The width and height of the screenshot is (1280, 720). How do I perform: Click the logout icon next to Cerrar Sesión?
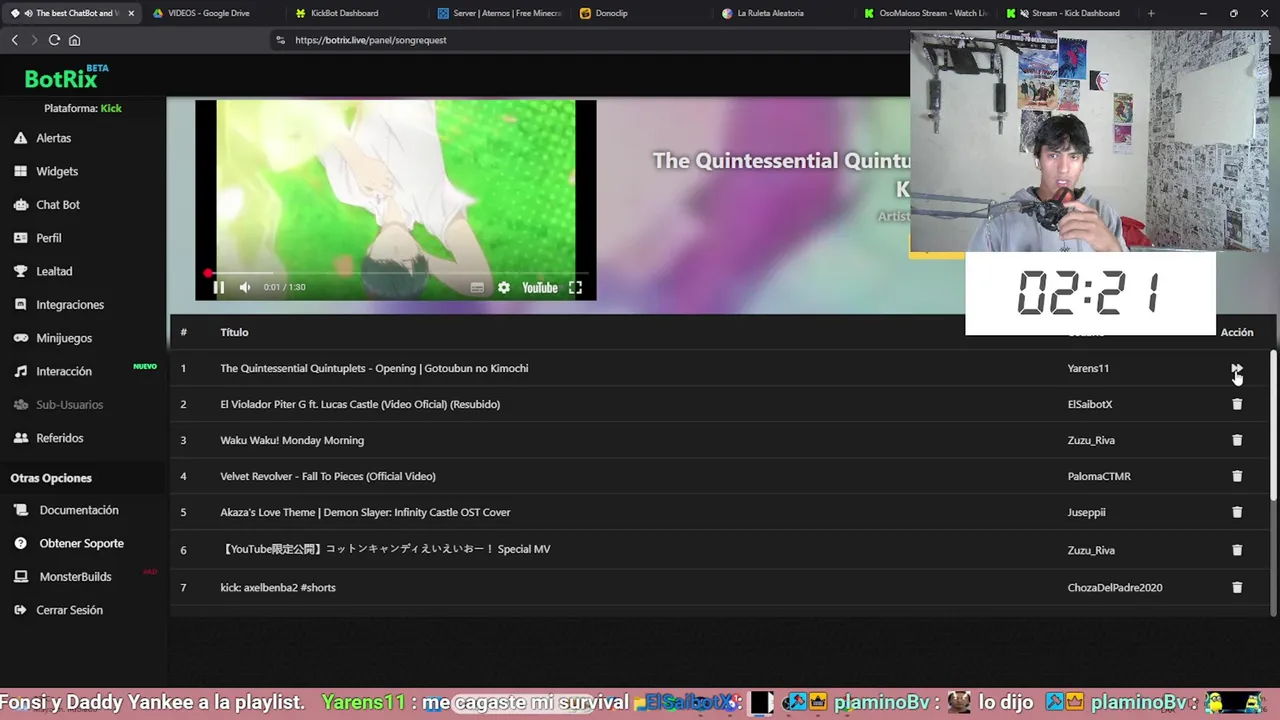point(20,610)
